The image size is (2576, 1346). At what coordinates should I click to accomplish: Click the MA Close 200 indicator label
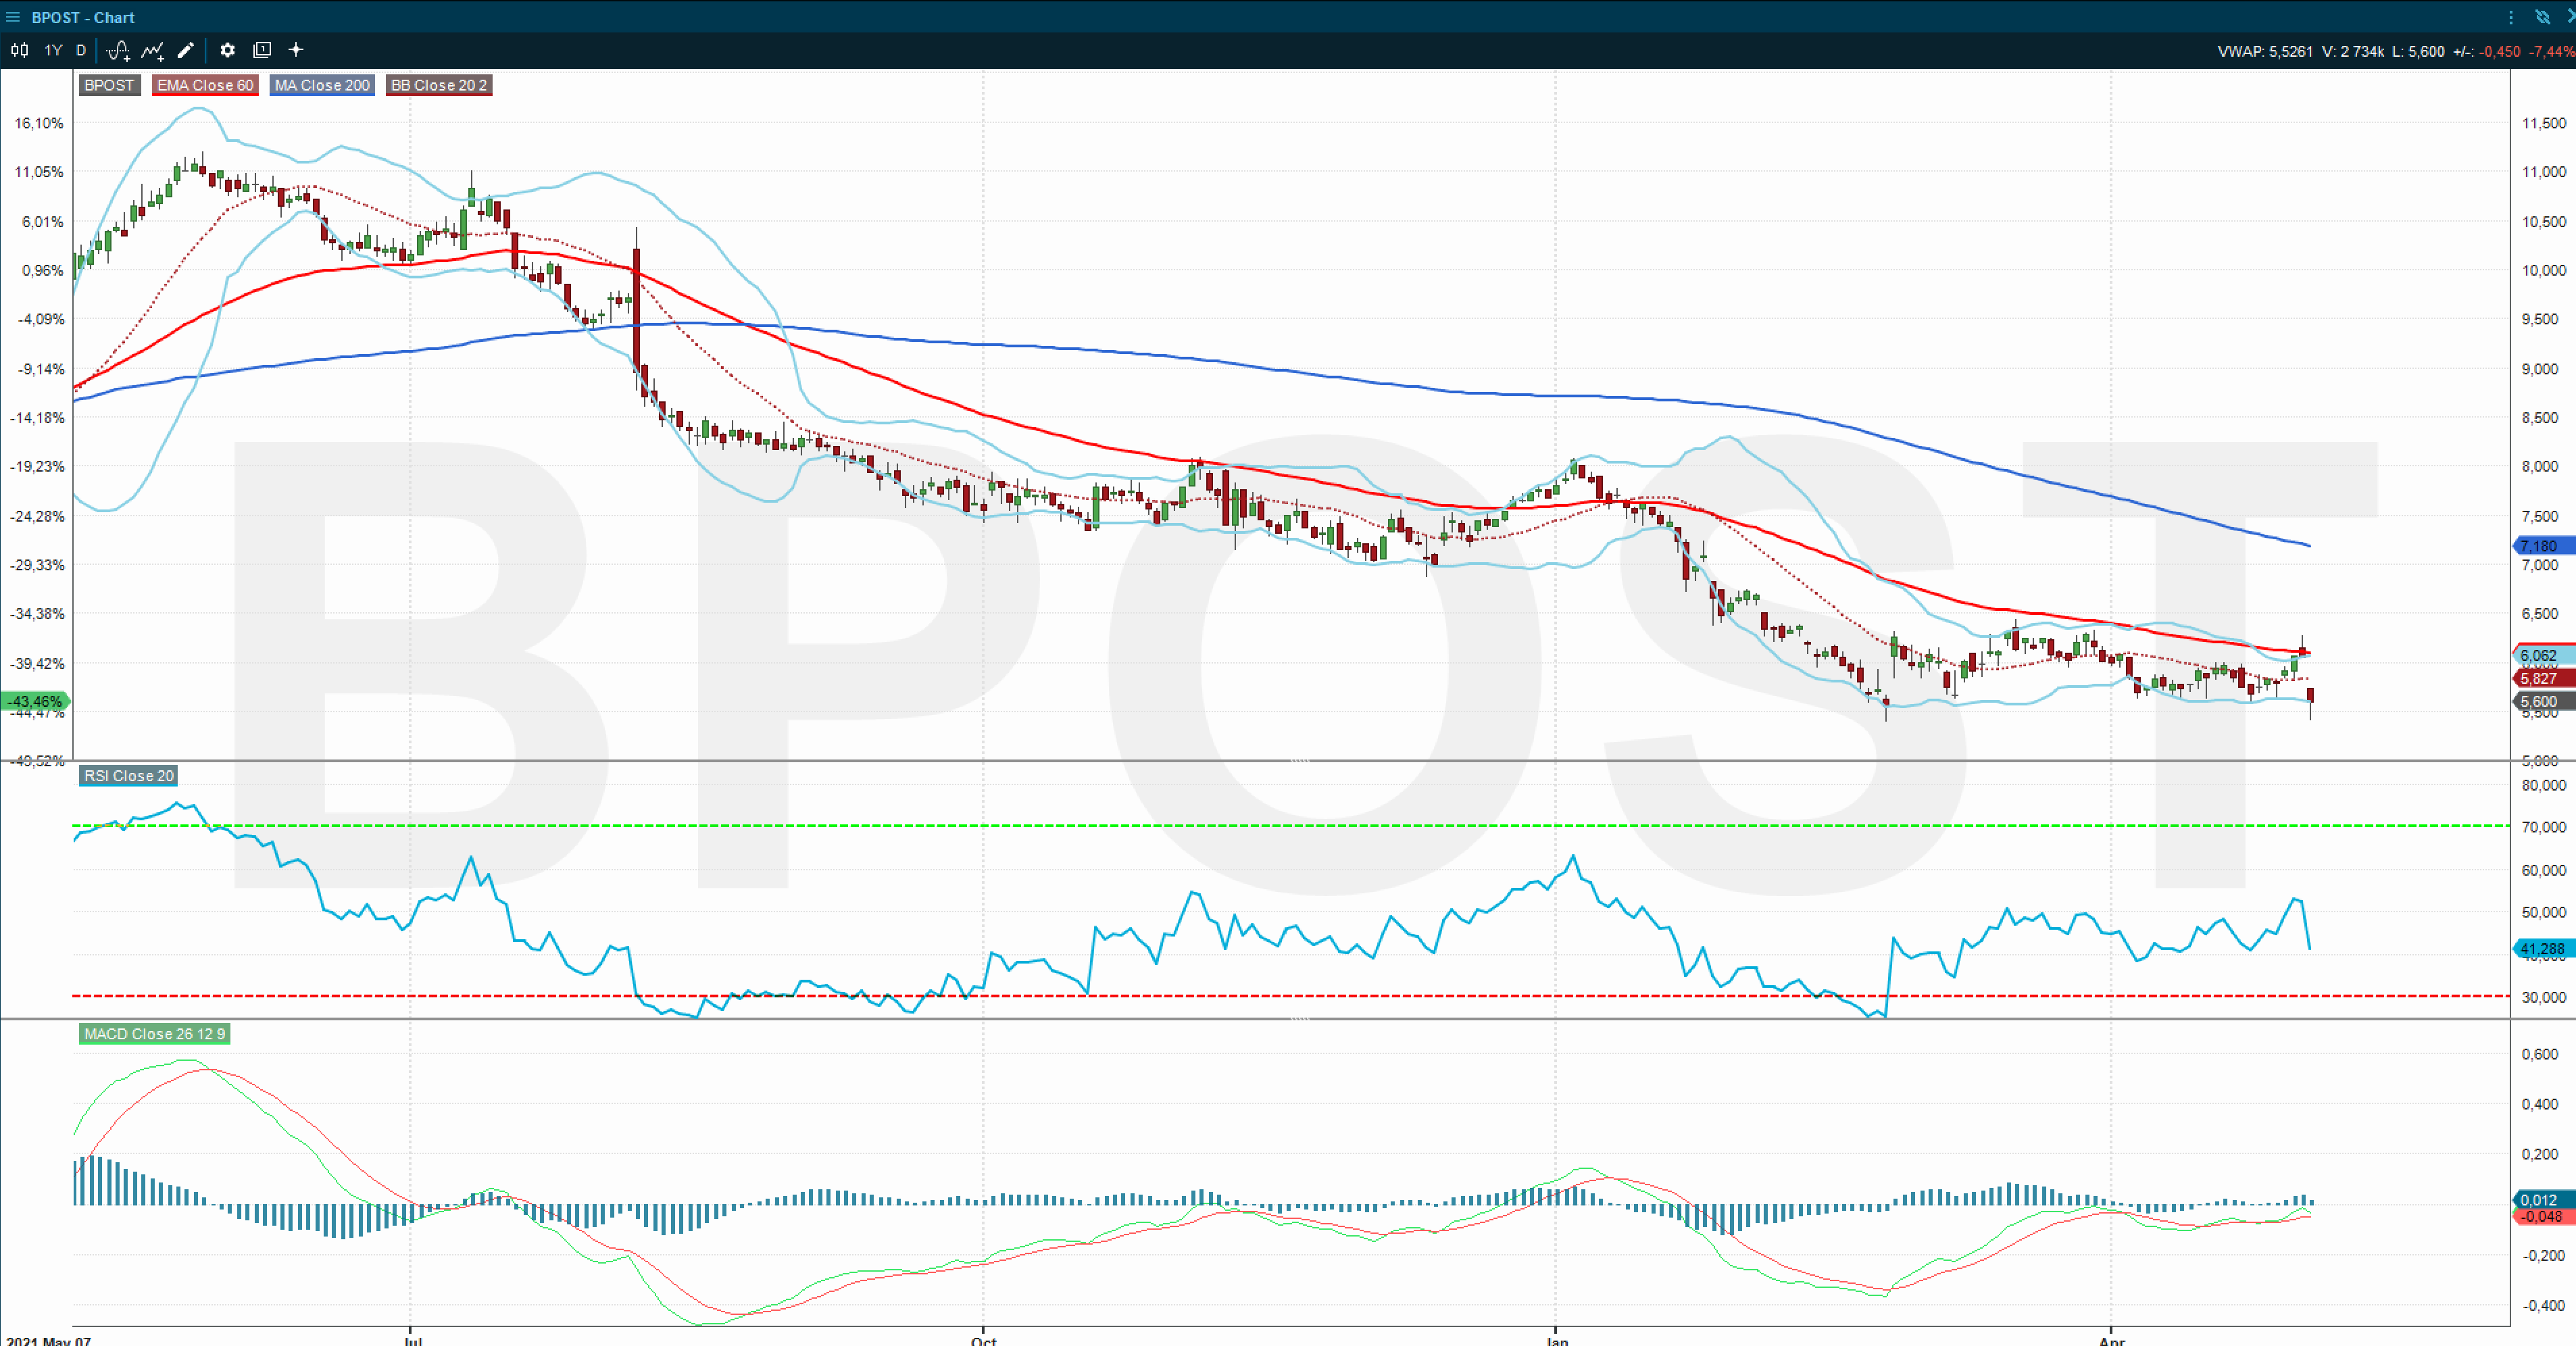coord(322,85)
